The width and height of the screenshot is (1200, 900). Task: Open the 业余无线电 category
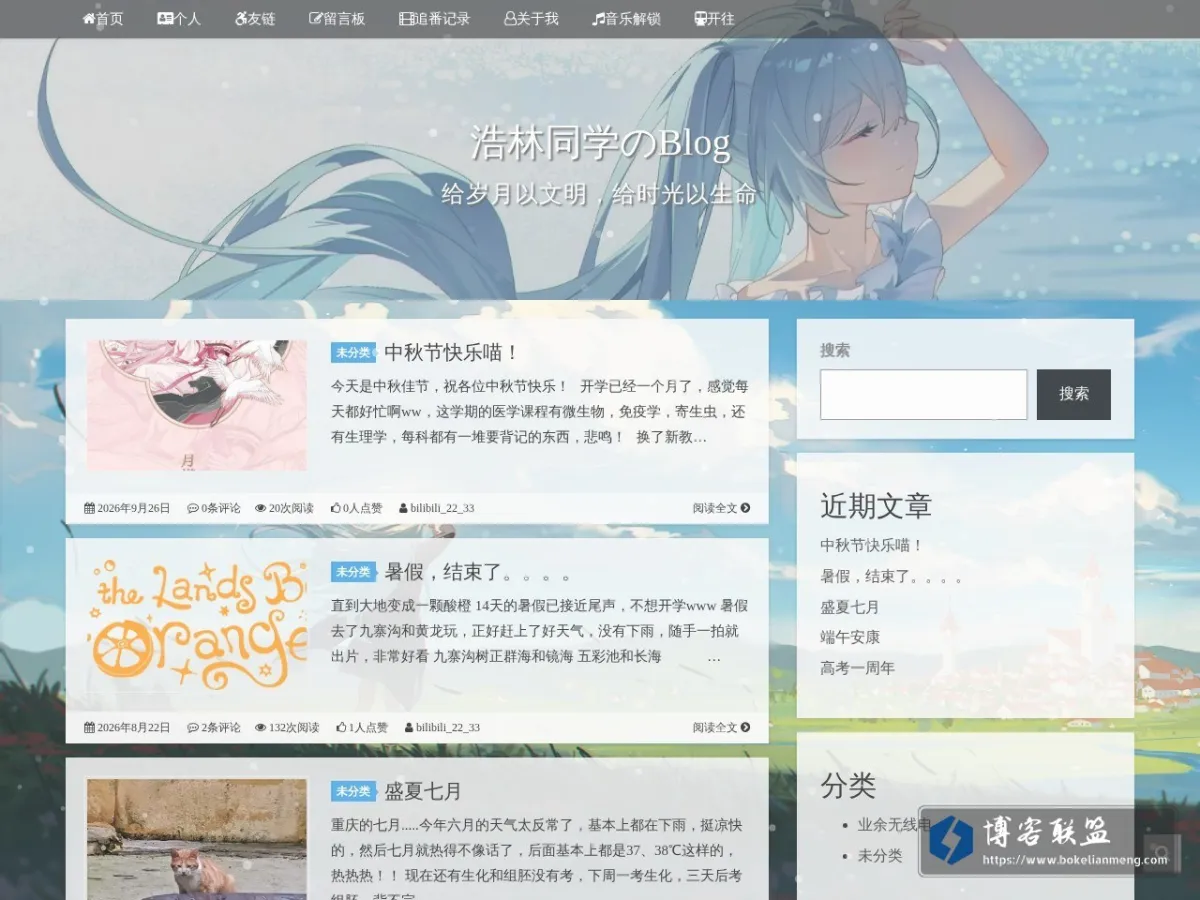(894, 825)
